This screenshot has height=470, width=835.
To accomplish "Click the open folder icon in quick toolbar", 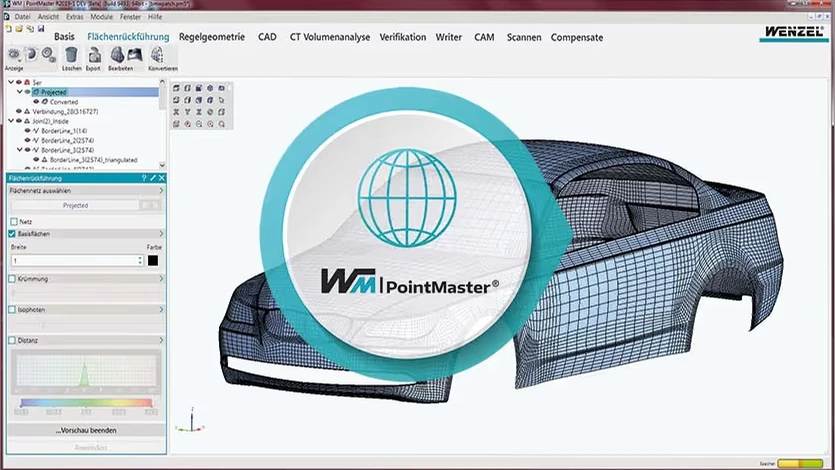I will 19,28.
